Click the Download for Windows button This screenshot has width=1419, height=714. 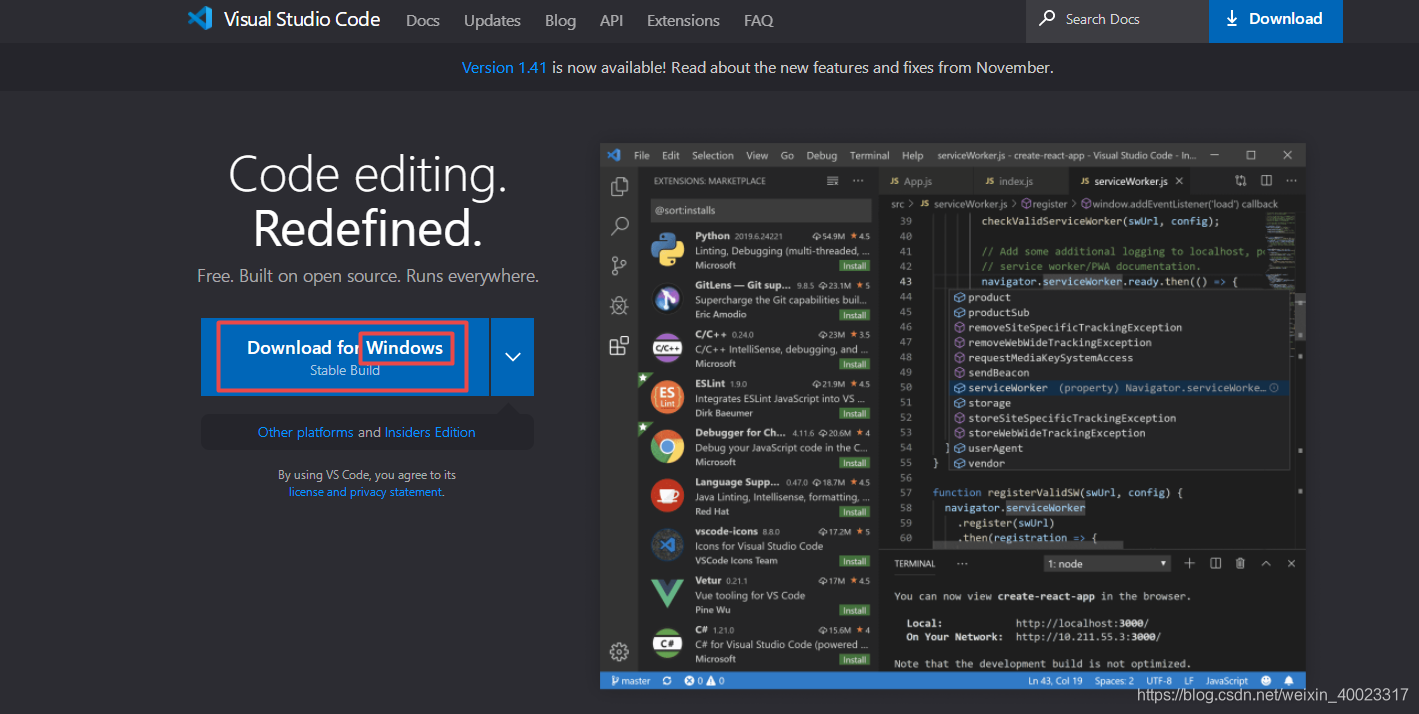345,357
